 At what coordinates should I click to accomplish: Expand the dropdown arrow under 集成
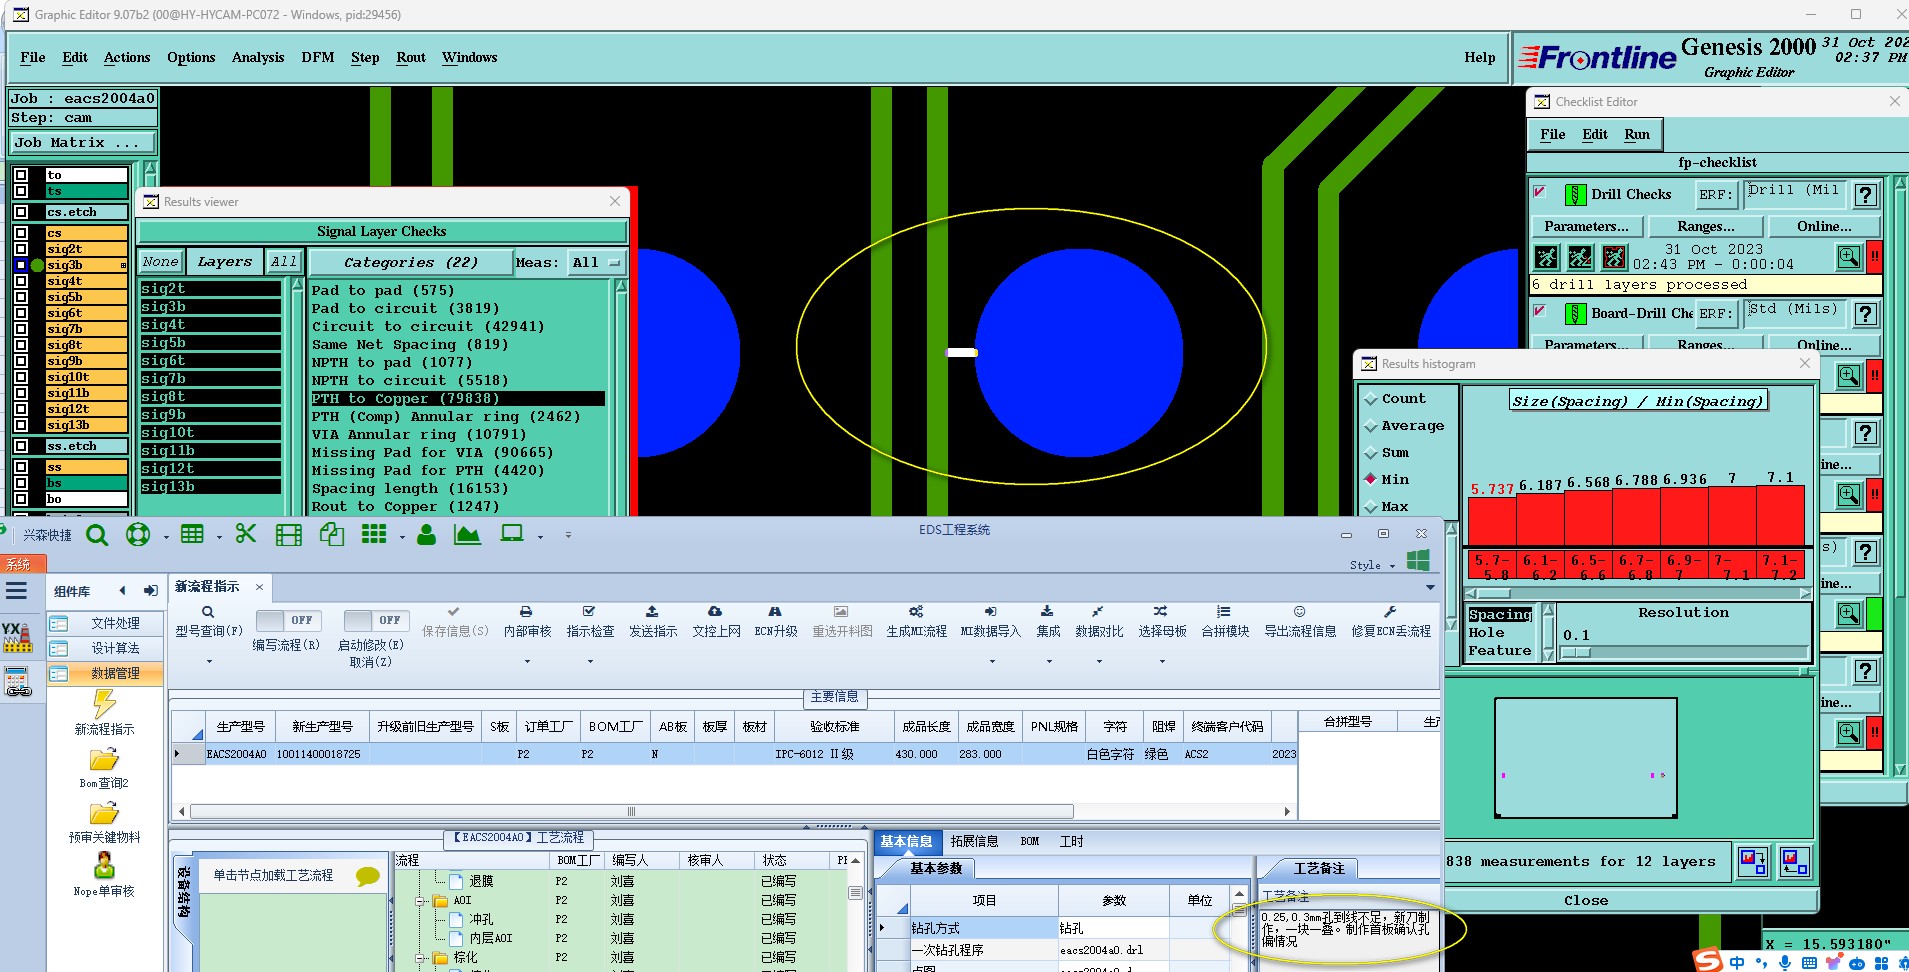[x=1048, y=662]
